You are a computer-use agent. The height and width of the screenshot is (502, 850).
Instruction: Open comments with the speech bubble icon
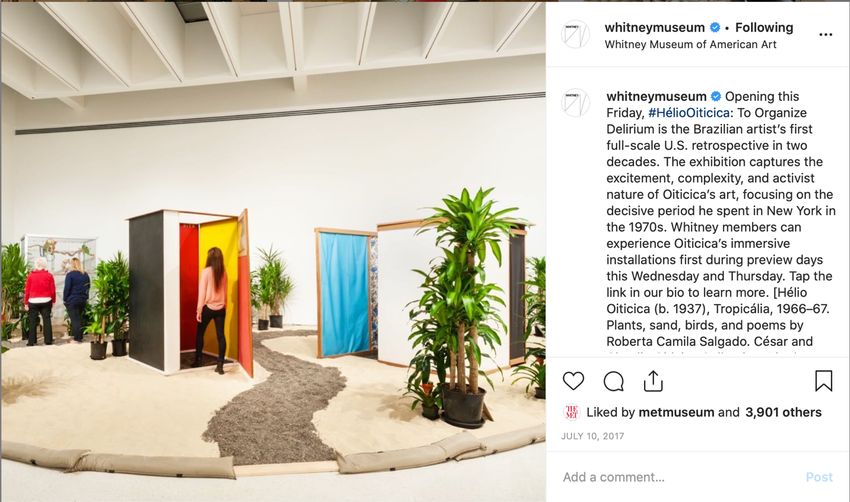pos(614,381)
